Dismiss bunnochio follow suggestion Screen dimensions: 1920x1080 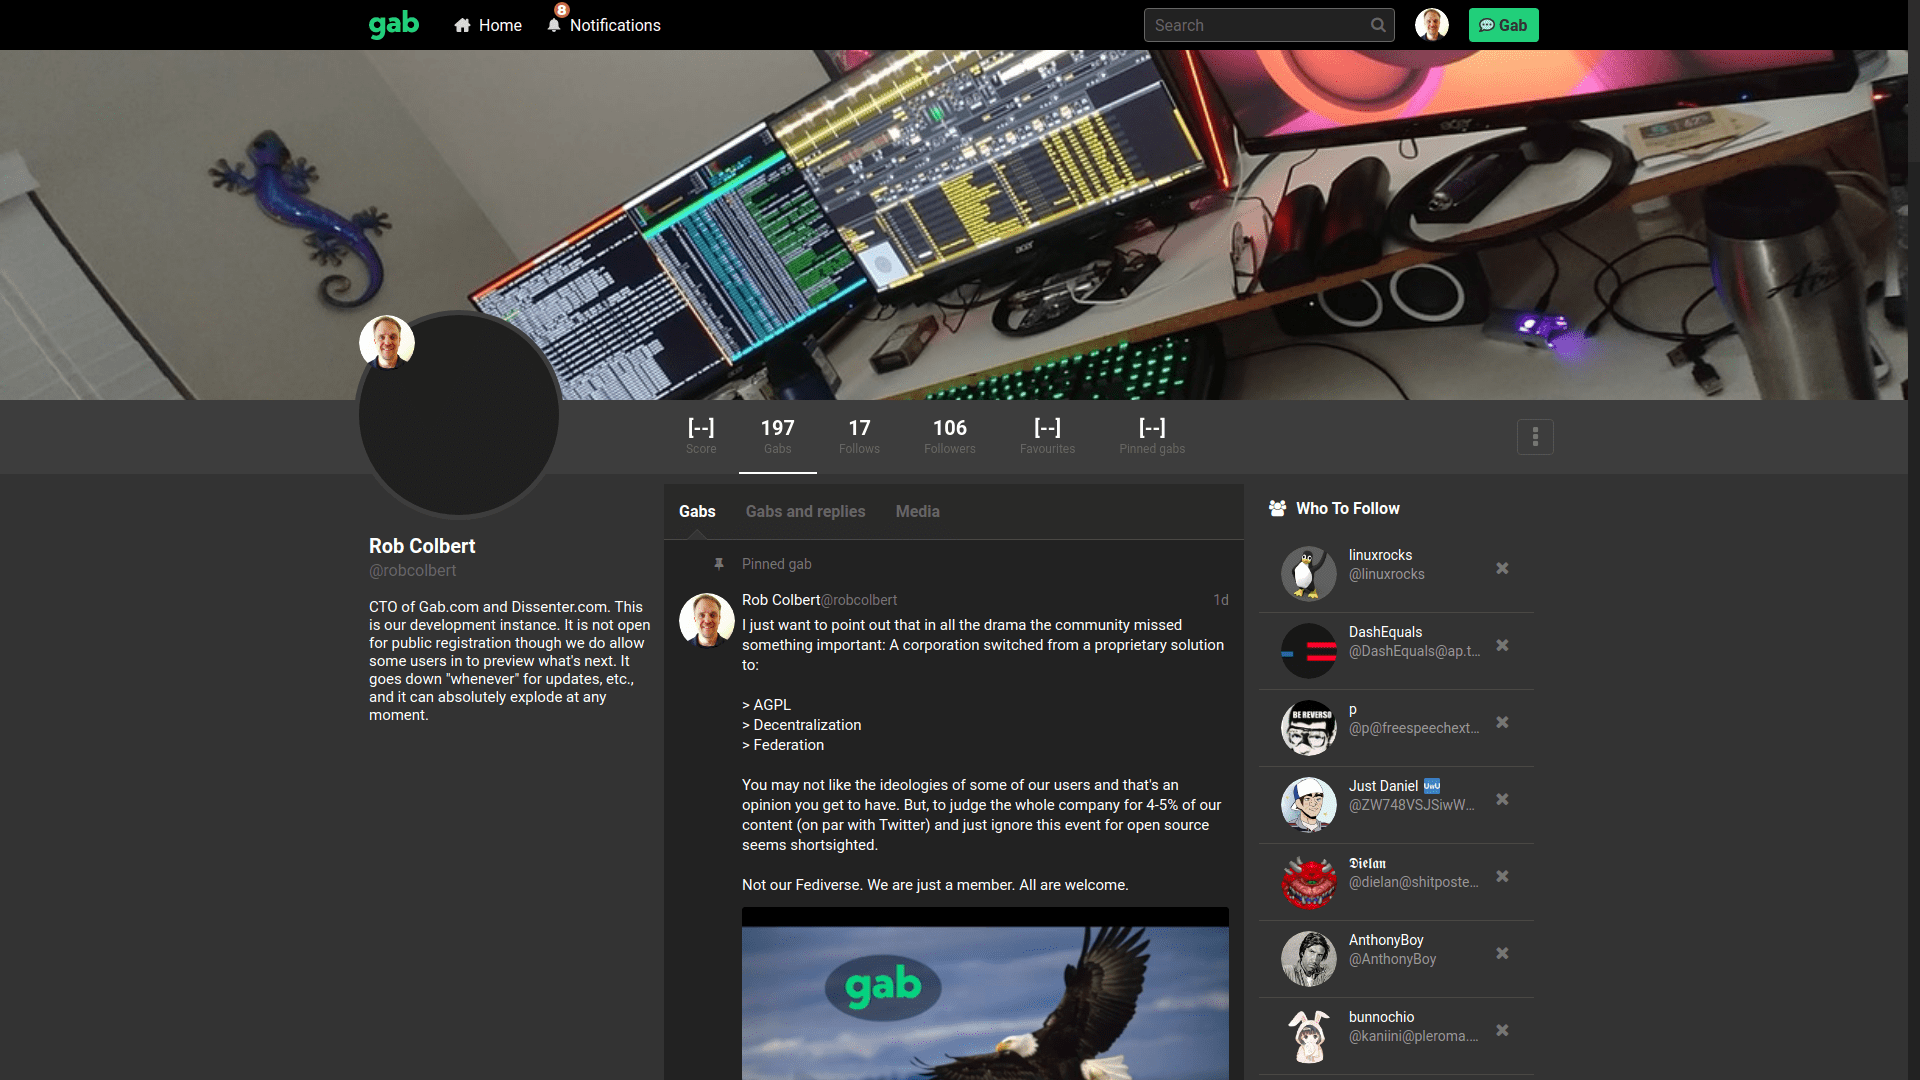(1502, 1030)
